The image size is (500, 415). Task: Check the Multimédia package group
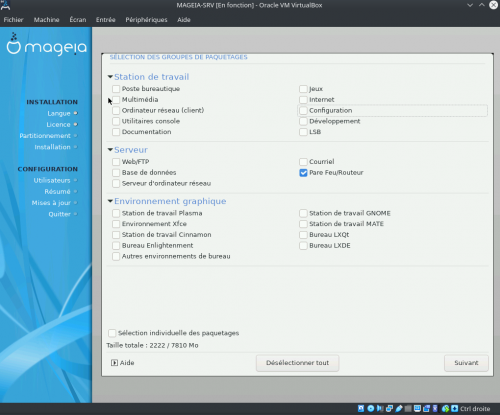116,100
